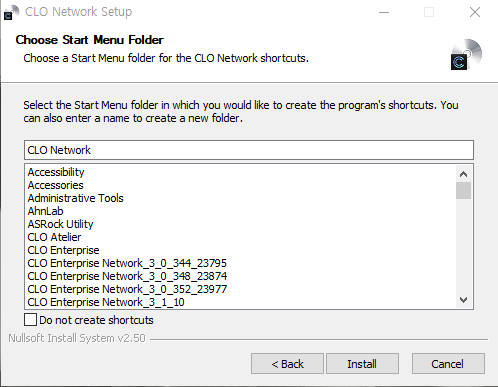498x387 pixels.
Task: Click the folder list scroll down arrow
Action: coord(463,300)
